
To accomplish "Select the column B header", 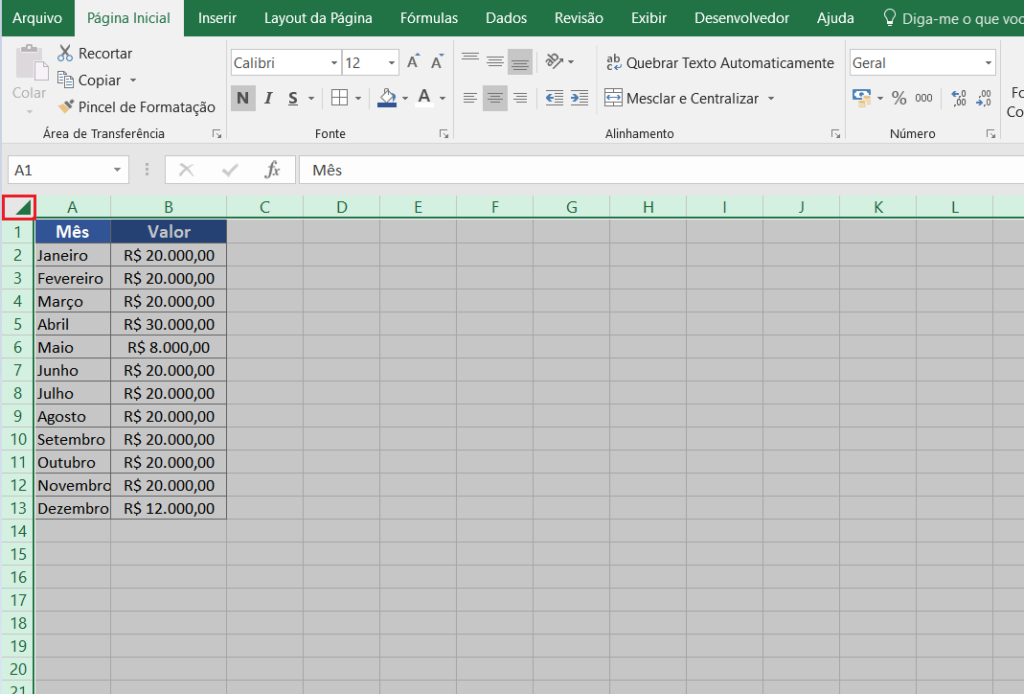I will click(168, 208).
